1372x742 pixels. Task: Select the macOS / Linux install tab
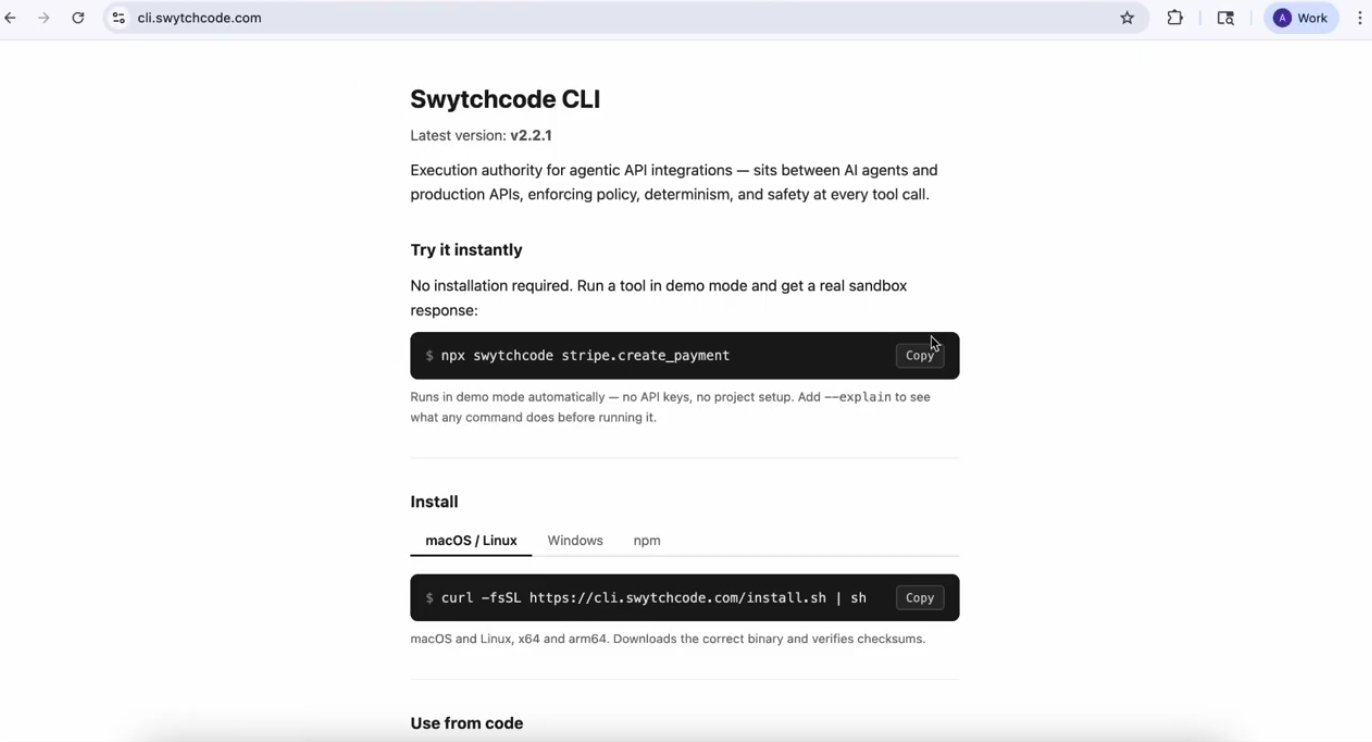pos(471,541)
